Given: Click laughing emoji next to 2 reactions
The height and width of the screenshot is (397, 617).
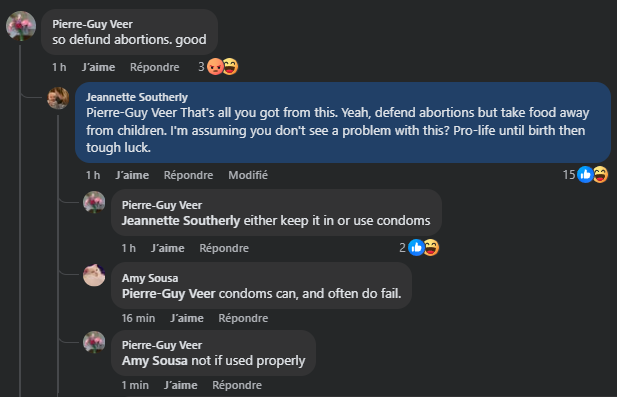Looking at the screenshot, I should click(431, 247).
